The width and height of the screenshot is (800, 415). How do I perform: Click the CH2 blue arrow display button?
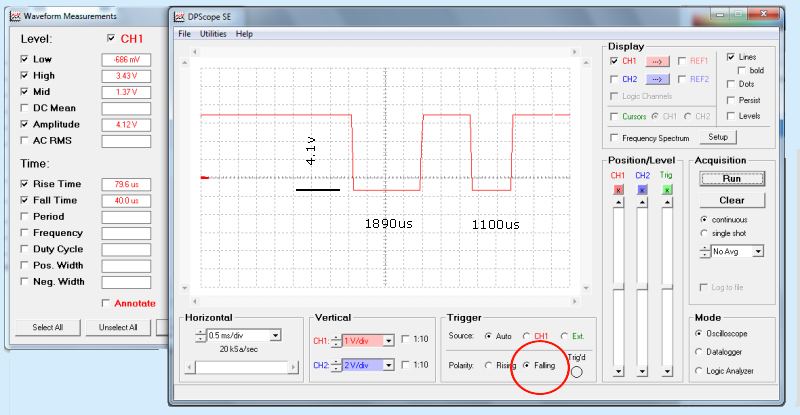click(657, 80)
